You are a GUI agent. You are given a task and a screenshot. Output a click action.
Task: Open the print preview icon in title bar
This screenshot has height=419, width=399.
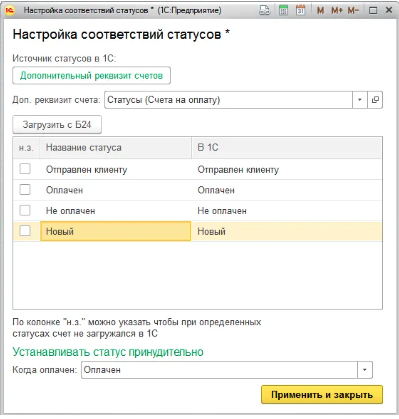pyautogui.click(x=265, y=10)
